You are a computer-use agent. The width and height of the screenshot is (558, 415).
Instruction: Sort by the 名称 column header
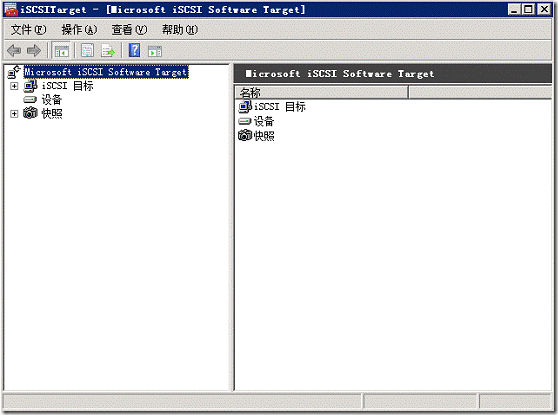click(321, 93)
